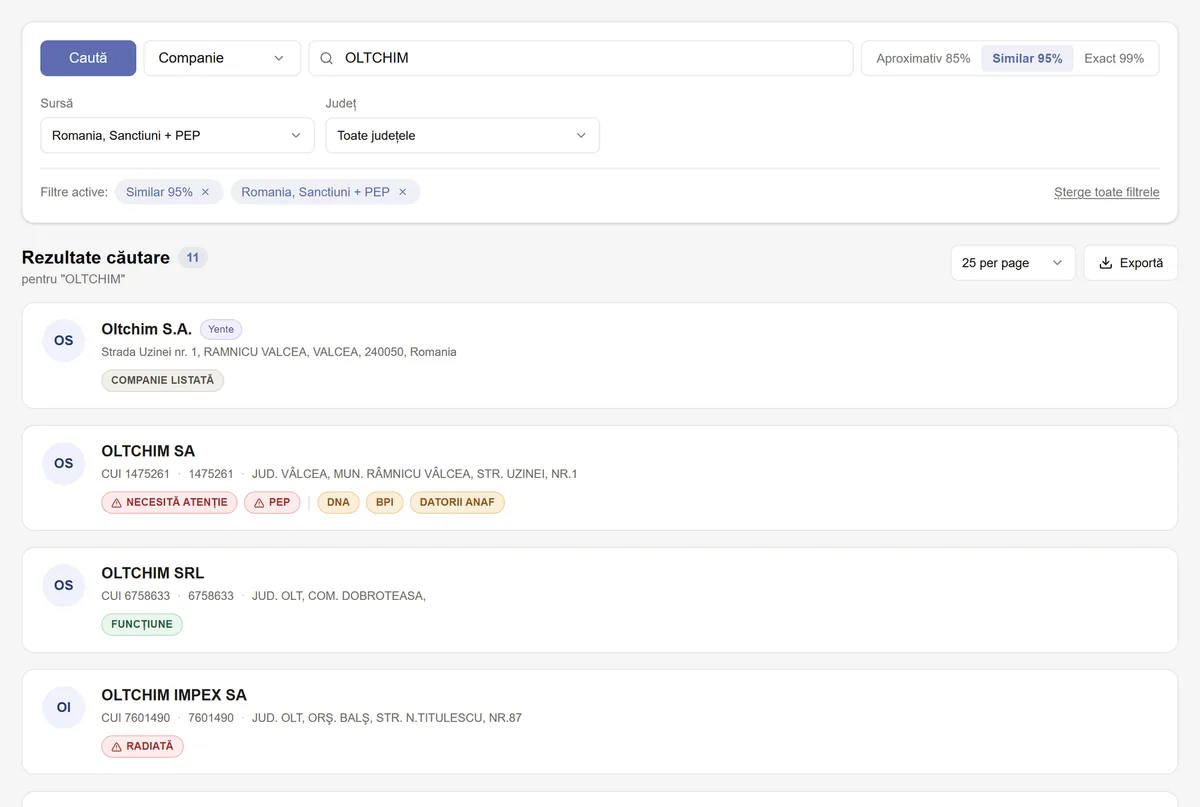Screen dimensions: 1200x807
Task: Open the OLTCHIM SA result
Action: 600,478
